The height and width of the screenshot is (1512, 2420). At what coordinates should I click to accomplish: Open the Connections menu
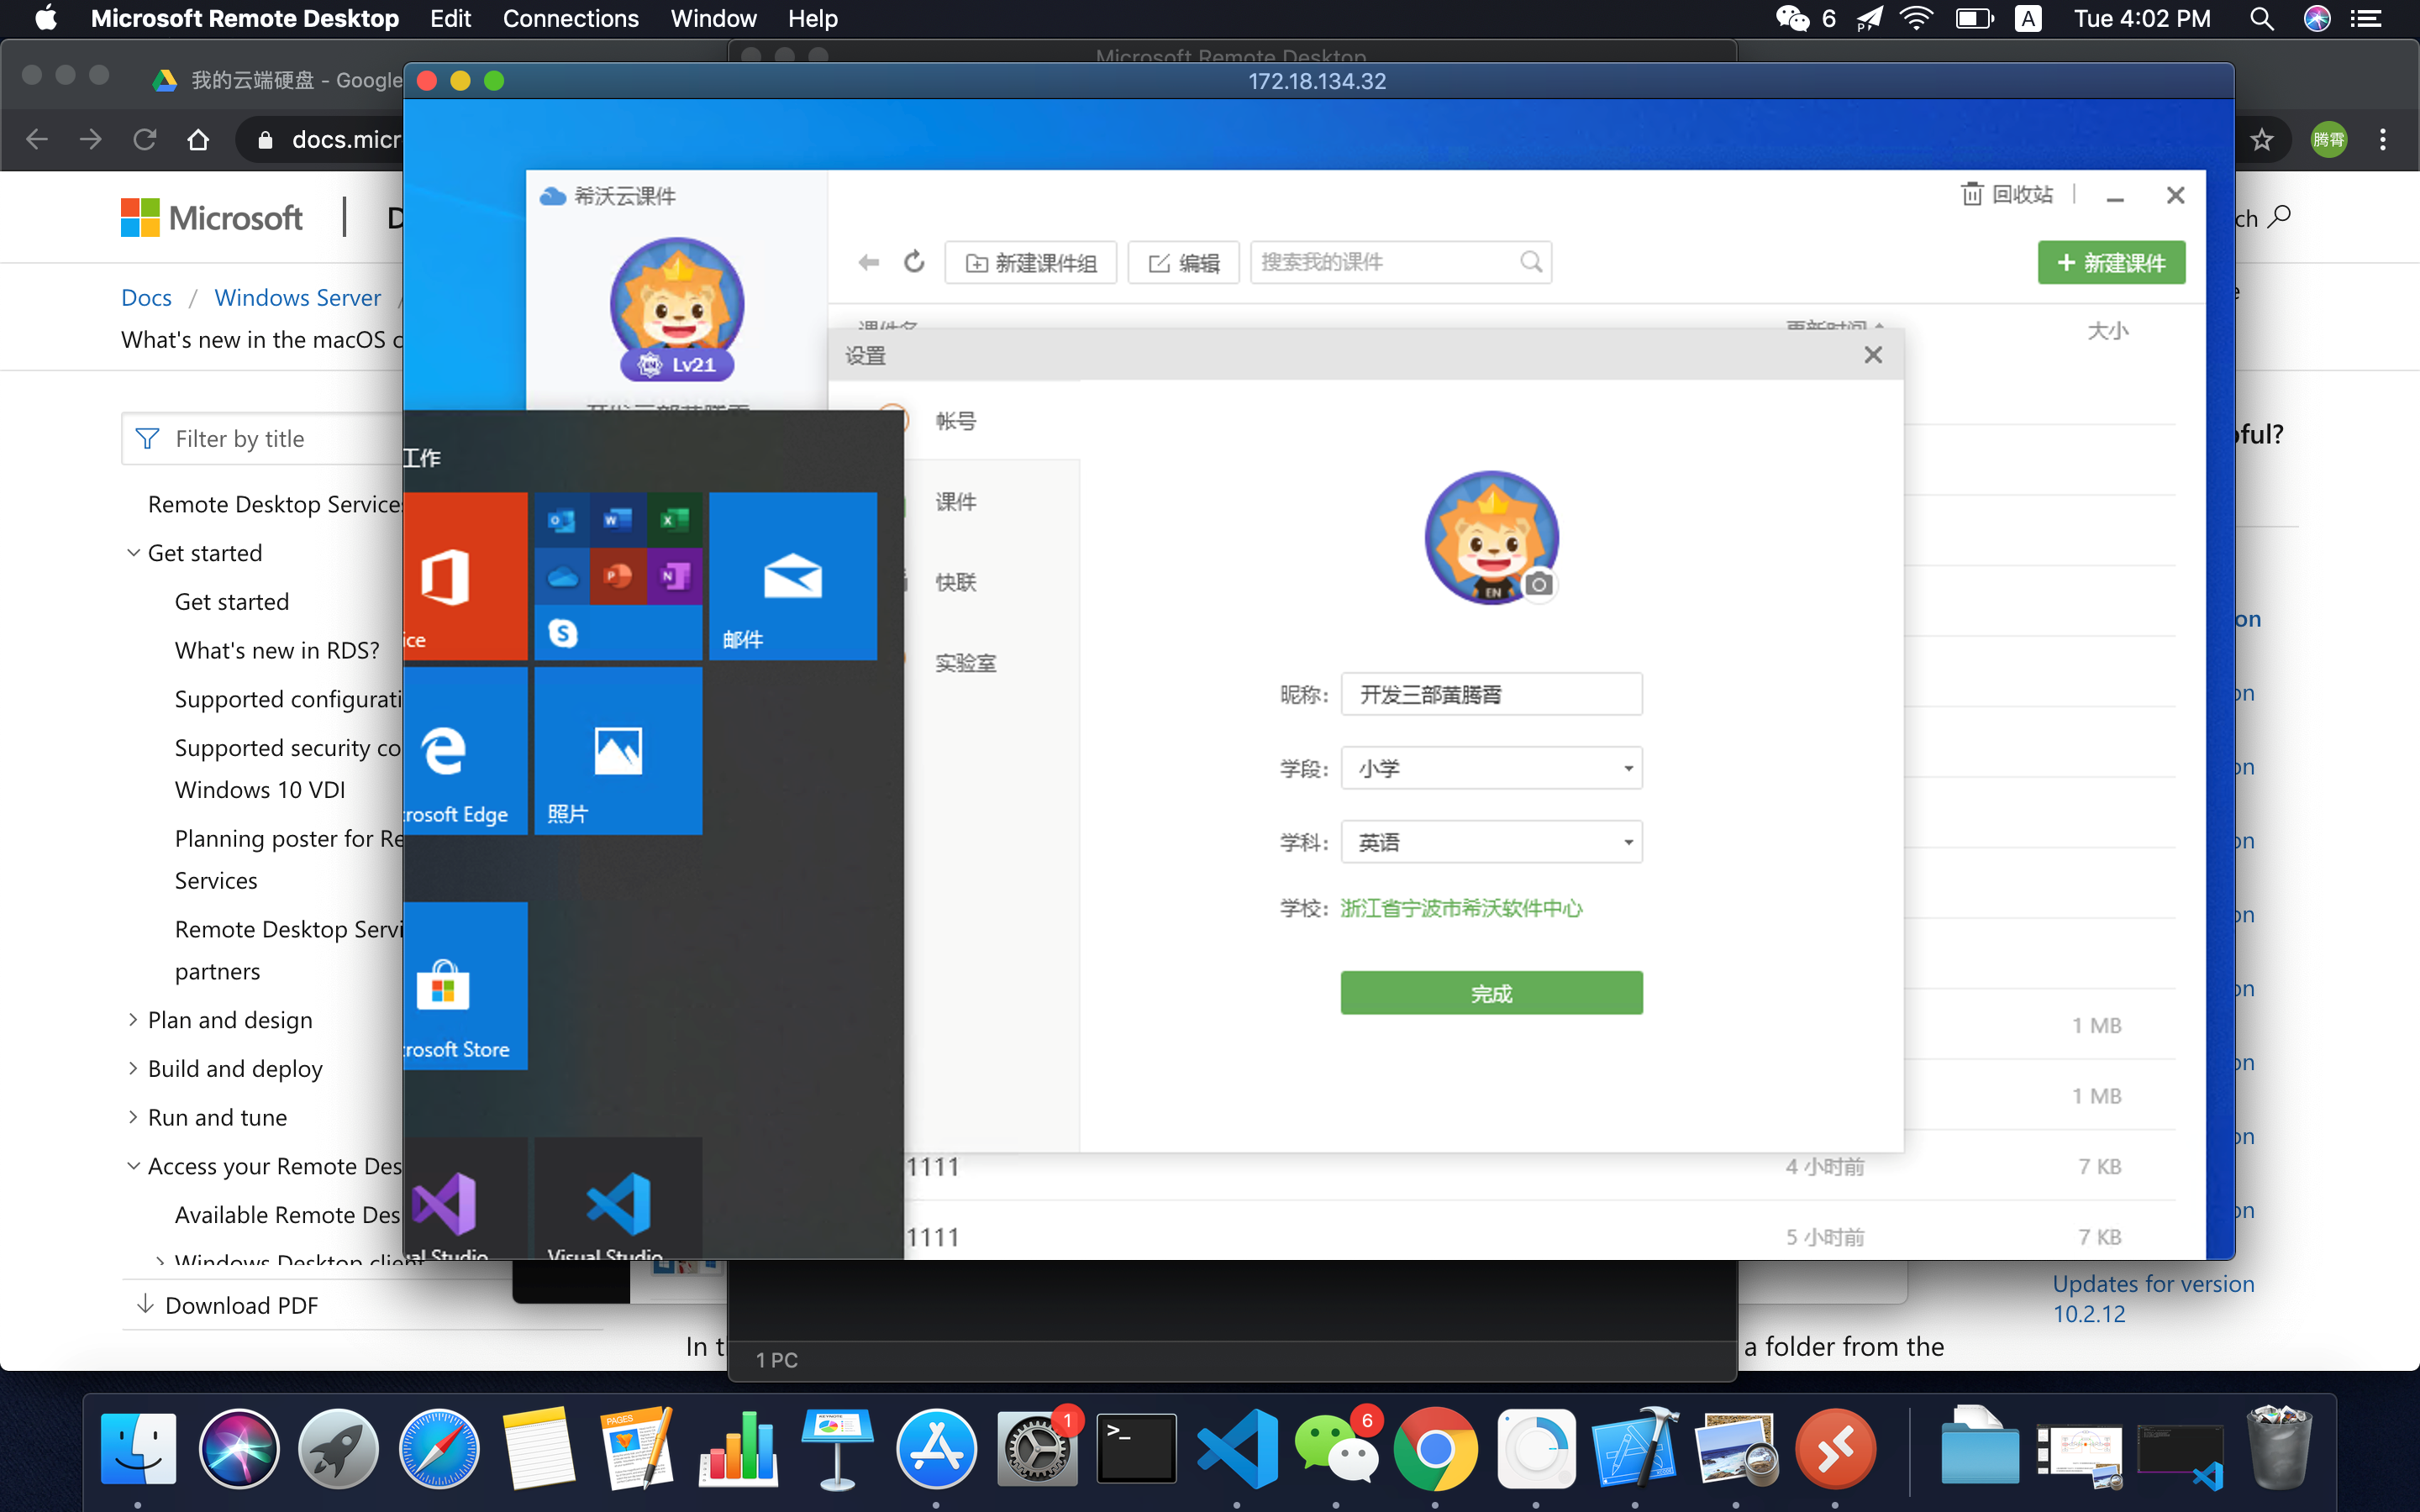[x=570, y=19]
